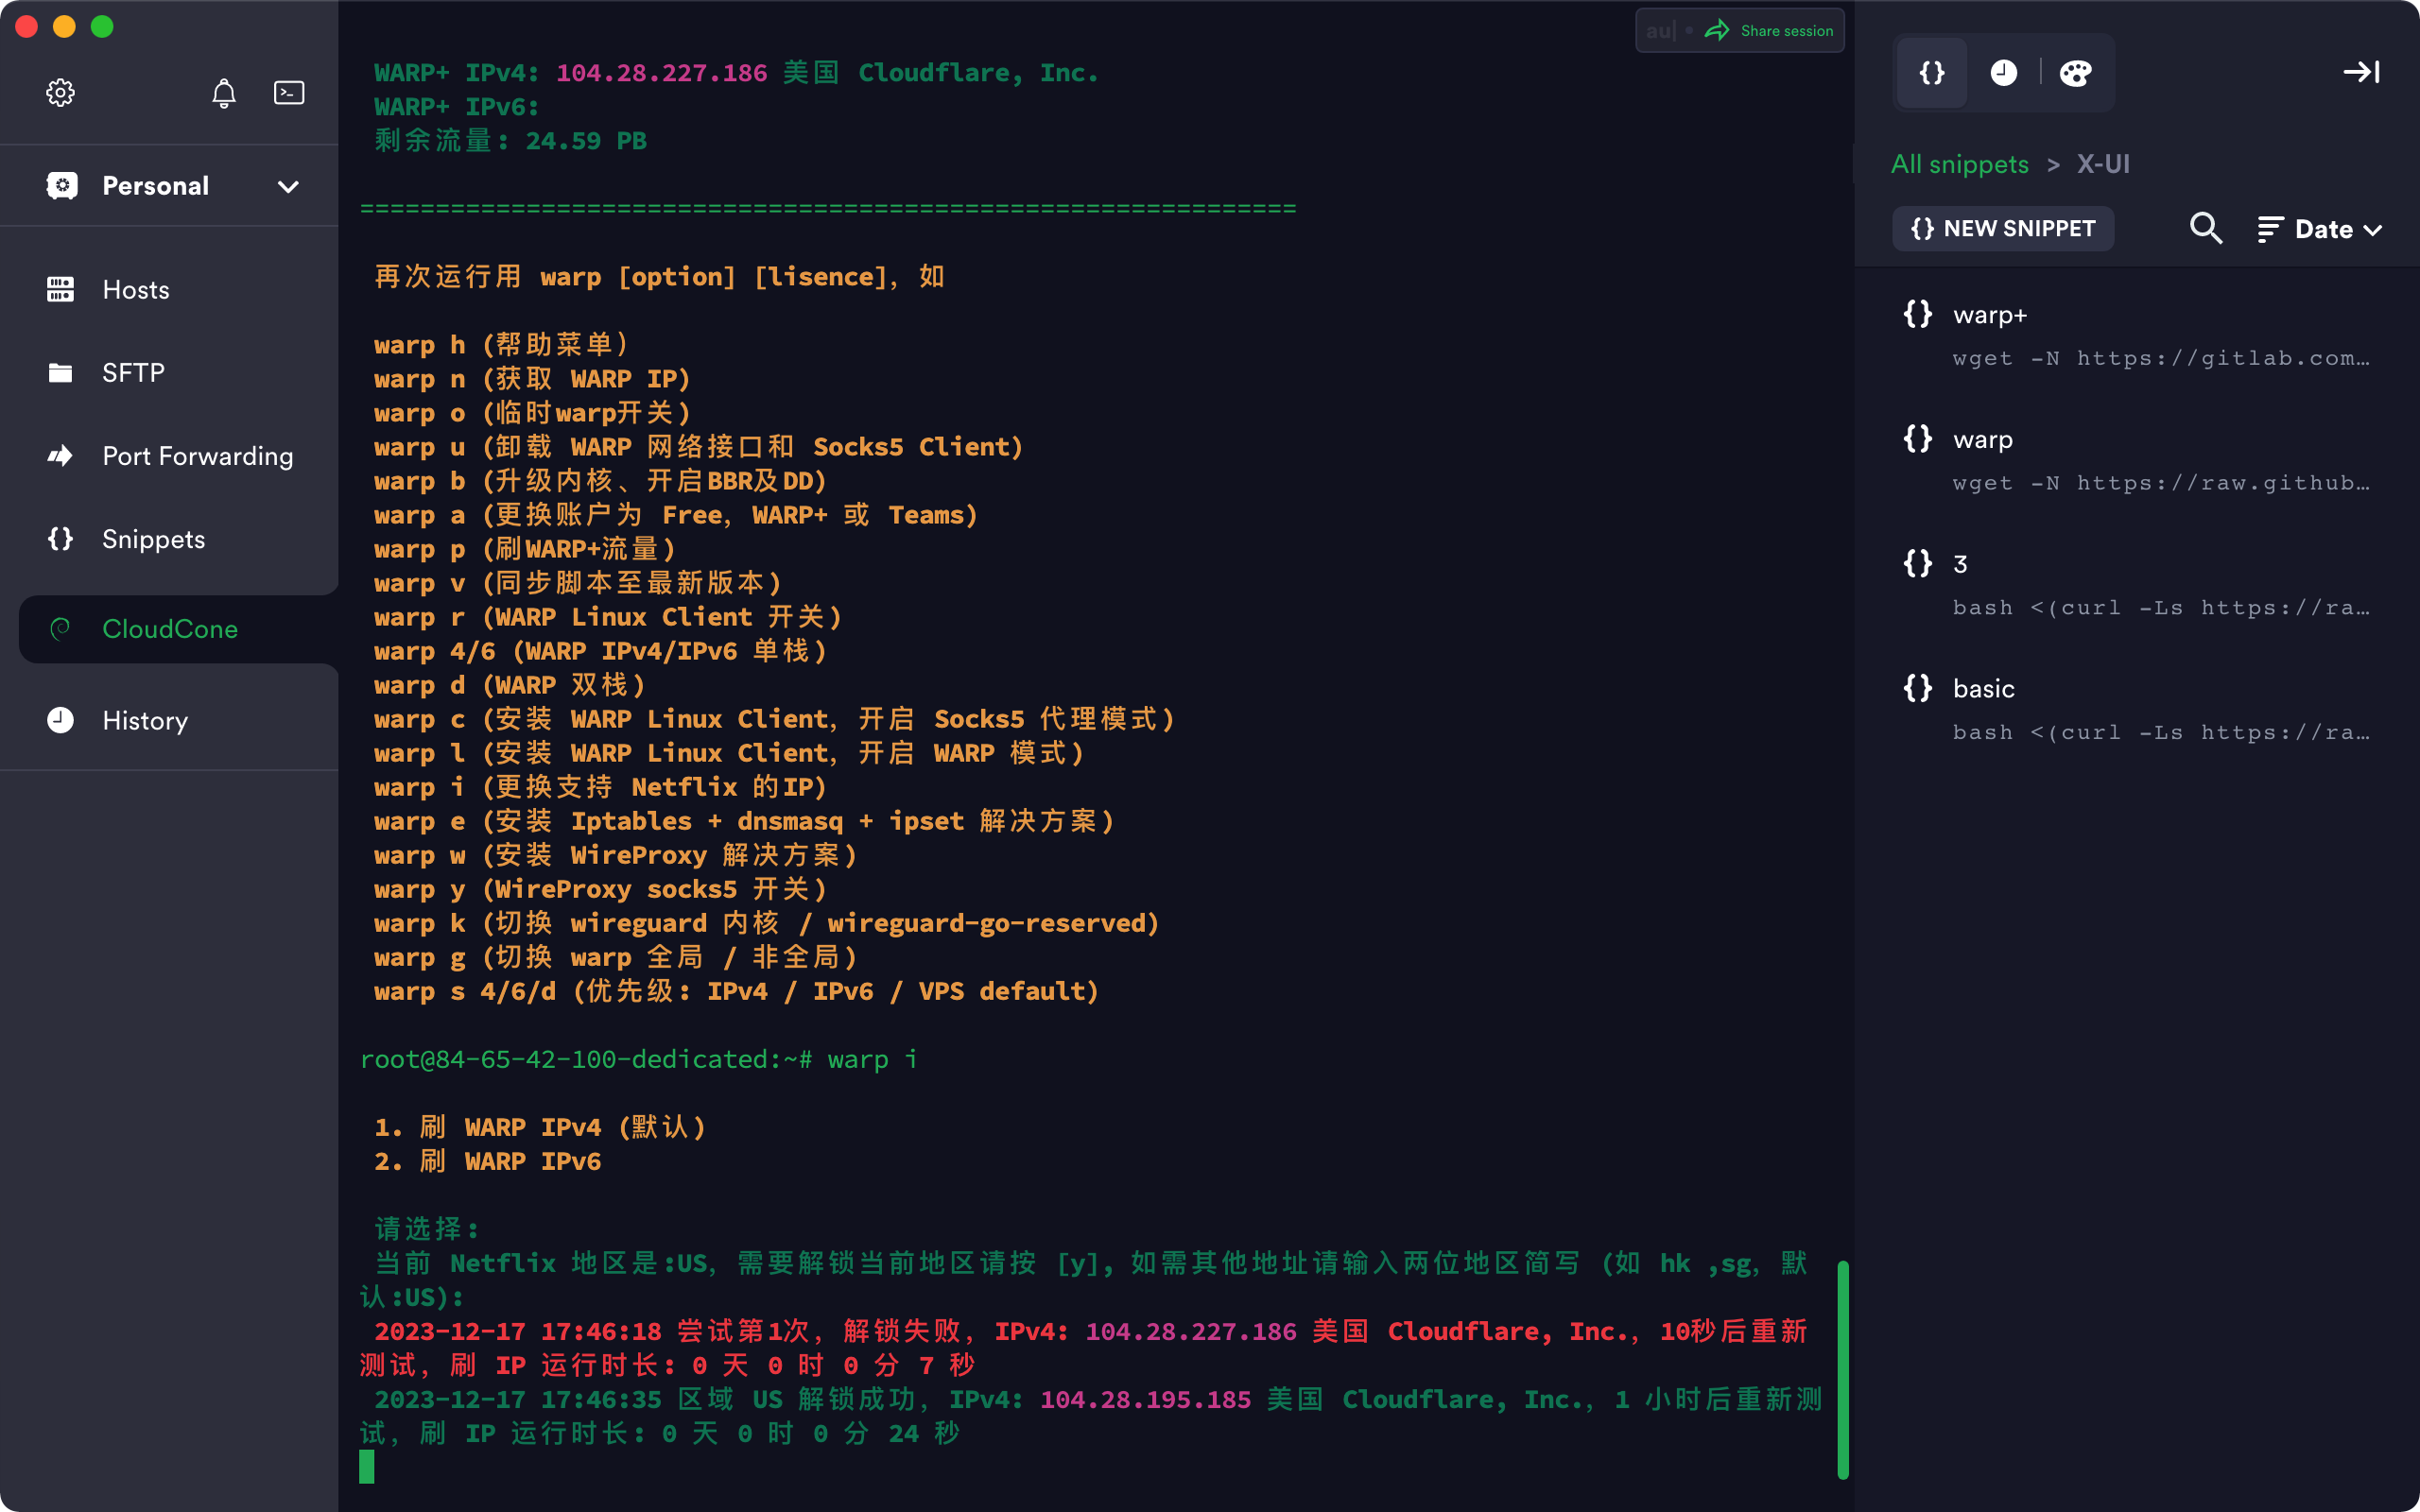Click warp+ snippet command text wget gitlab
The height and width of the screenshot is (1512, 2420).
click(2161, 358)
